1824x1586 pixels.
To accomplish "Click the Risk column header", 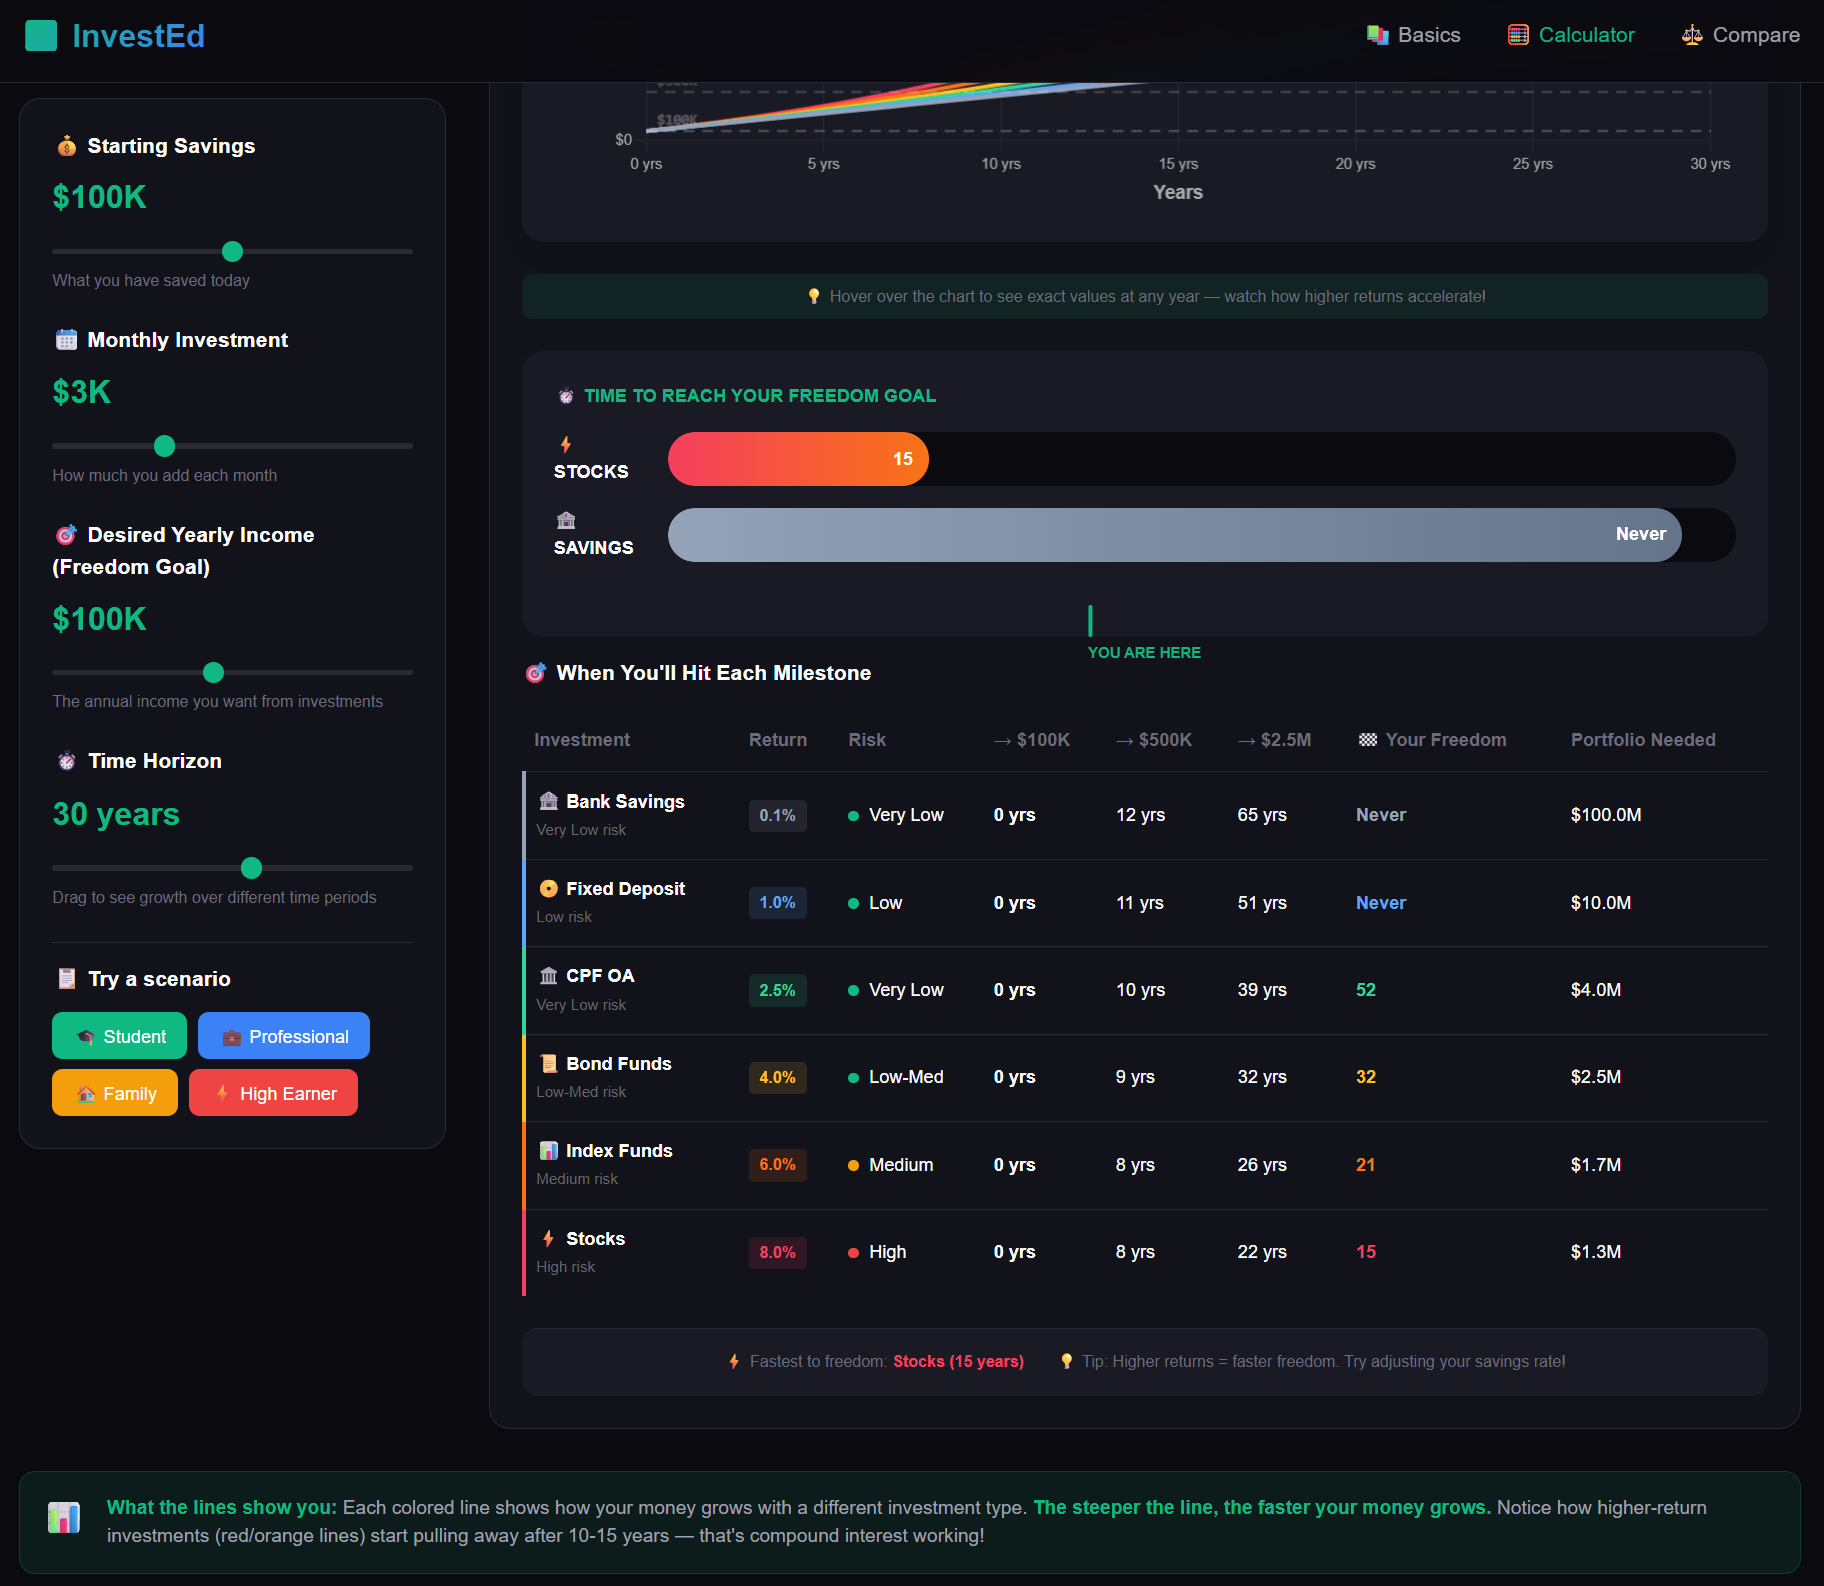I will pyautogui.click(x=867, y=740).
